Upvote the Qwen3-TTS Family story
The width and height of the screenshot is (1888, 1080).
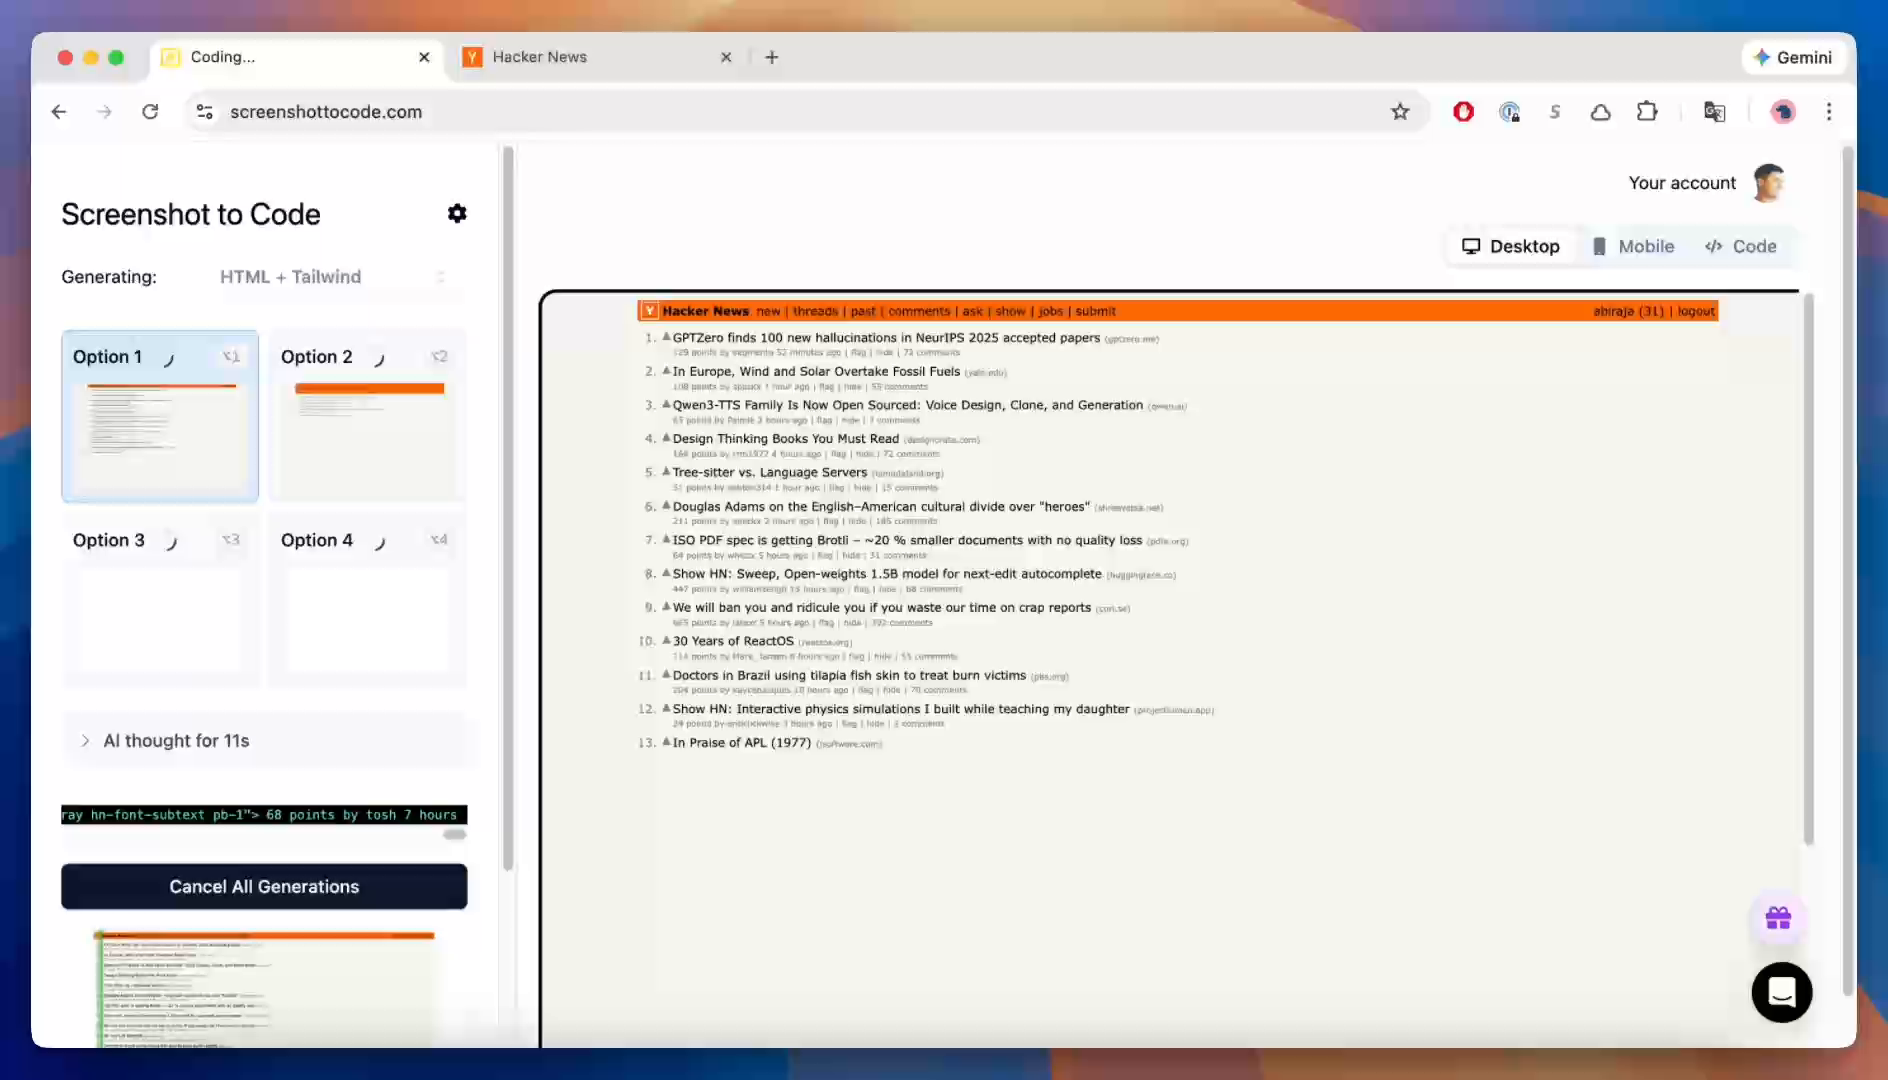666,404
